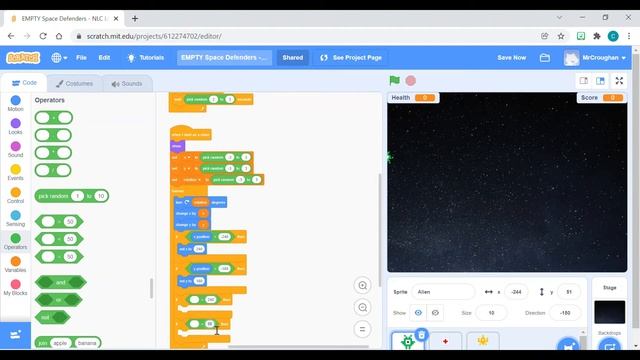Reset workspace zoom with equals icon
This screenshot has width=640, height=360.
(x=362, y=329)
